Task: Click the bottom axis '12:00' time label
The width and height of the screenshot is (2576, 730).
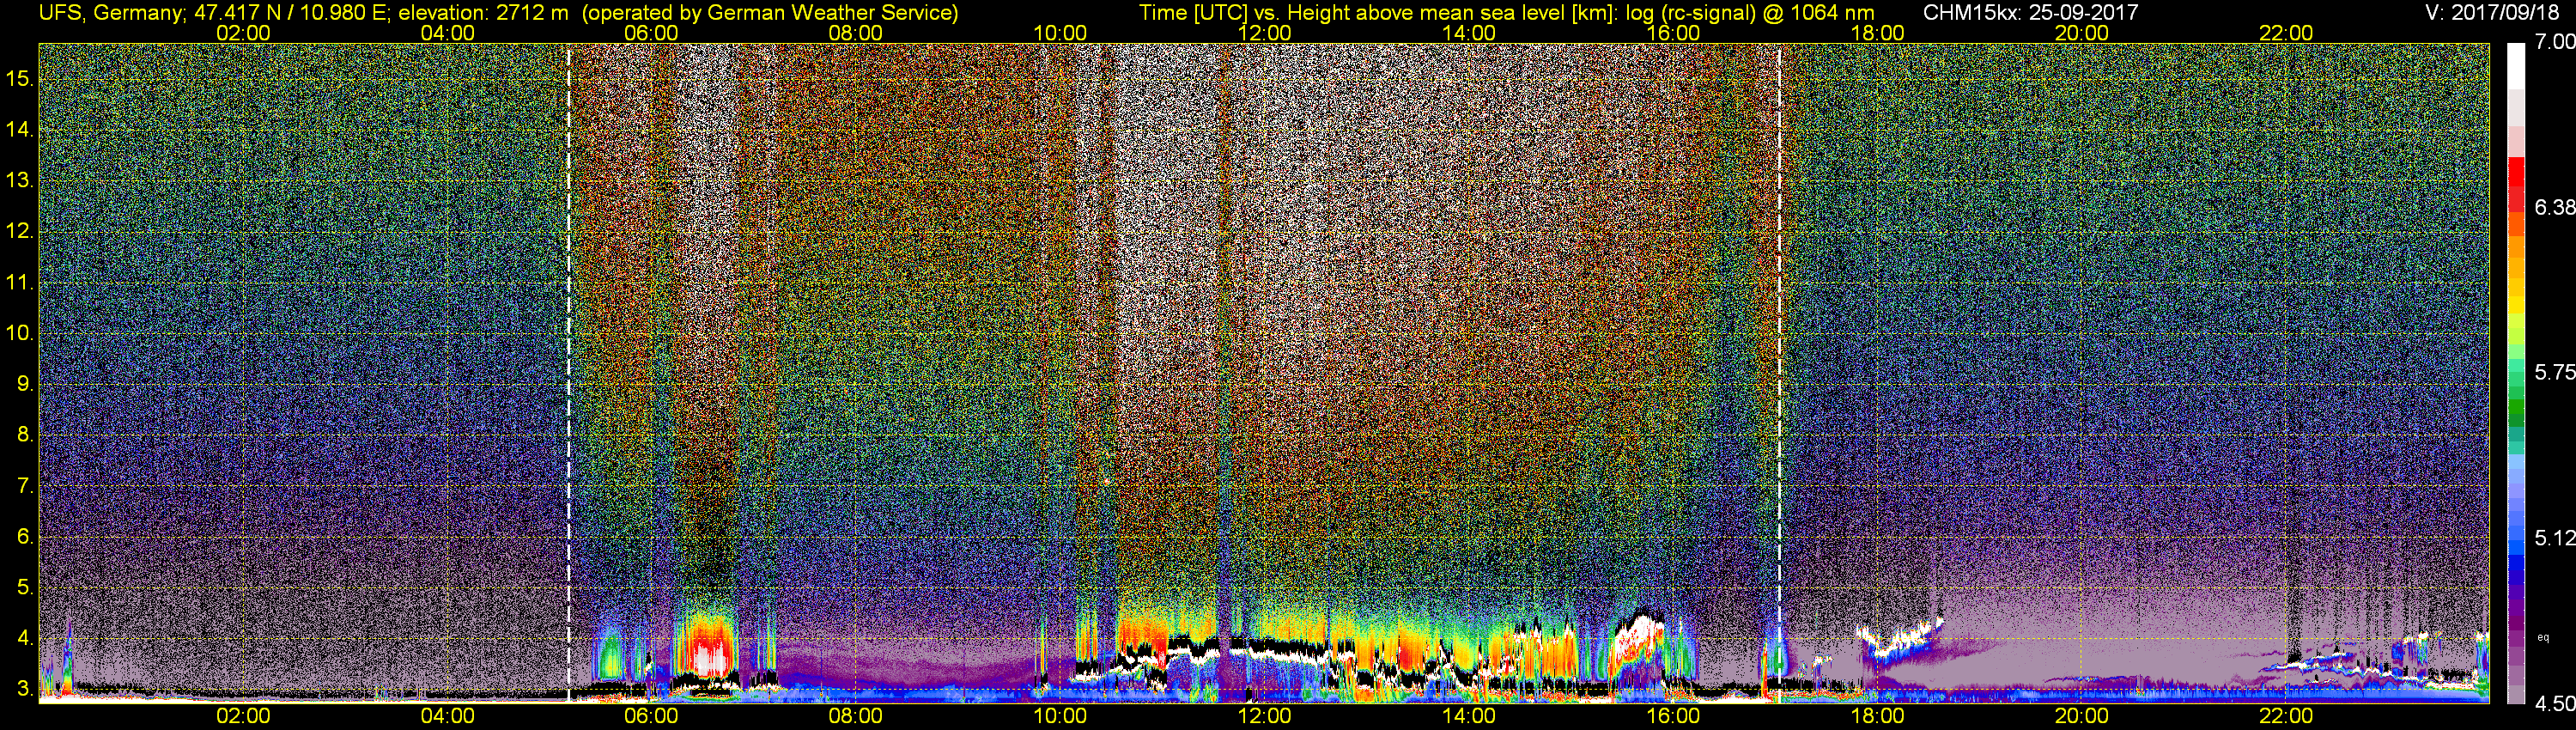Action: [x=1264, y=716]
